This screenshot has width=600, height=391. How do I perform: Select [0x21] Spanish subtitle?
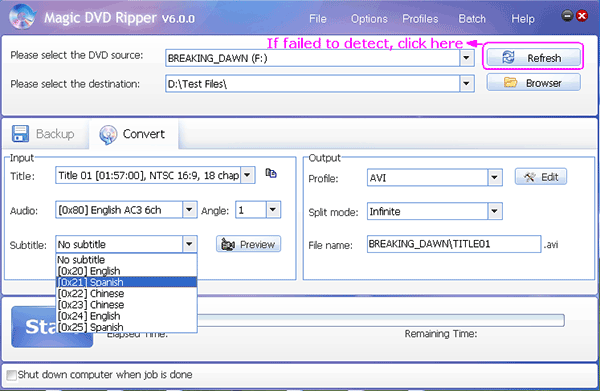point(126,282)
